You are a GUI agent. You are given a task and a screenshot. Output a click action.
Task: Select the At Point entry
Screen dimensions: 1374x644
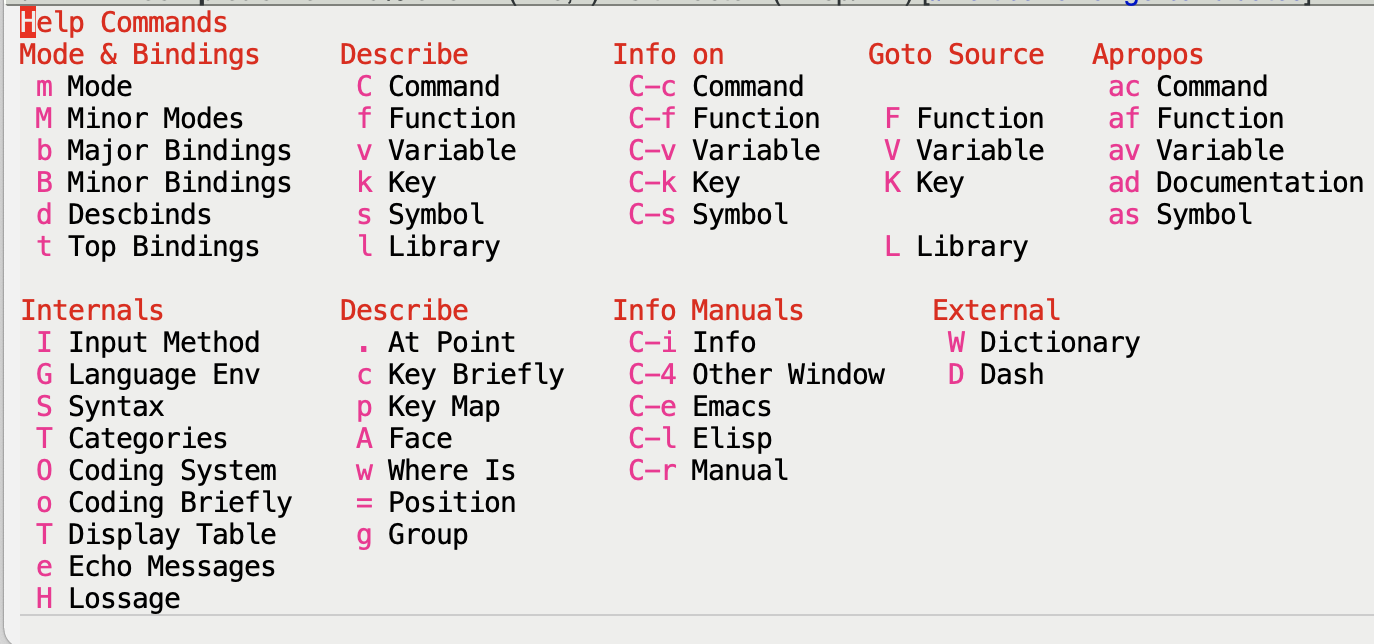coord(451,343)
